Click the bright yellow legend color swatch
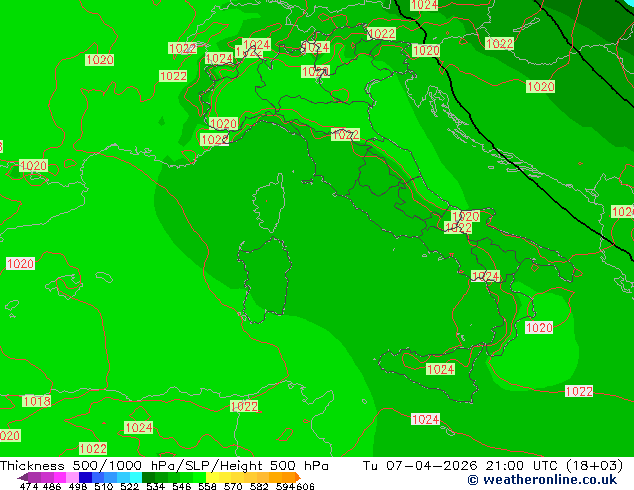 [x=212, y=477]
